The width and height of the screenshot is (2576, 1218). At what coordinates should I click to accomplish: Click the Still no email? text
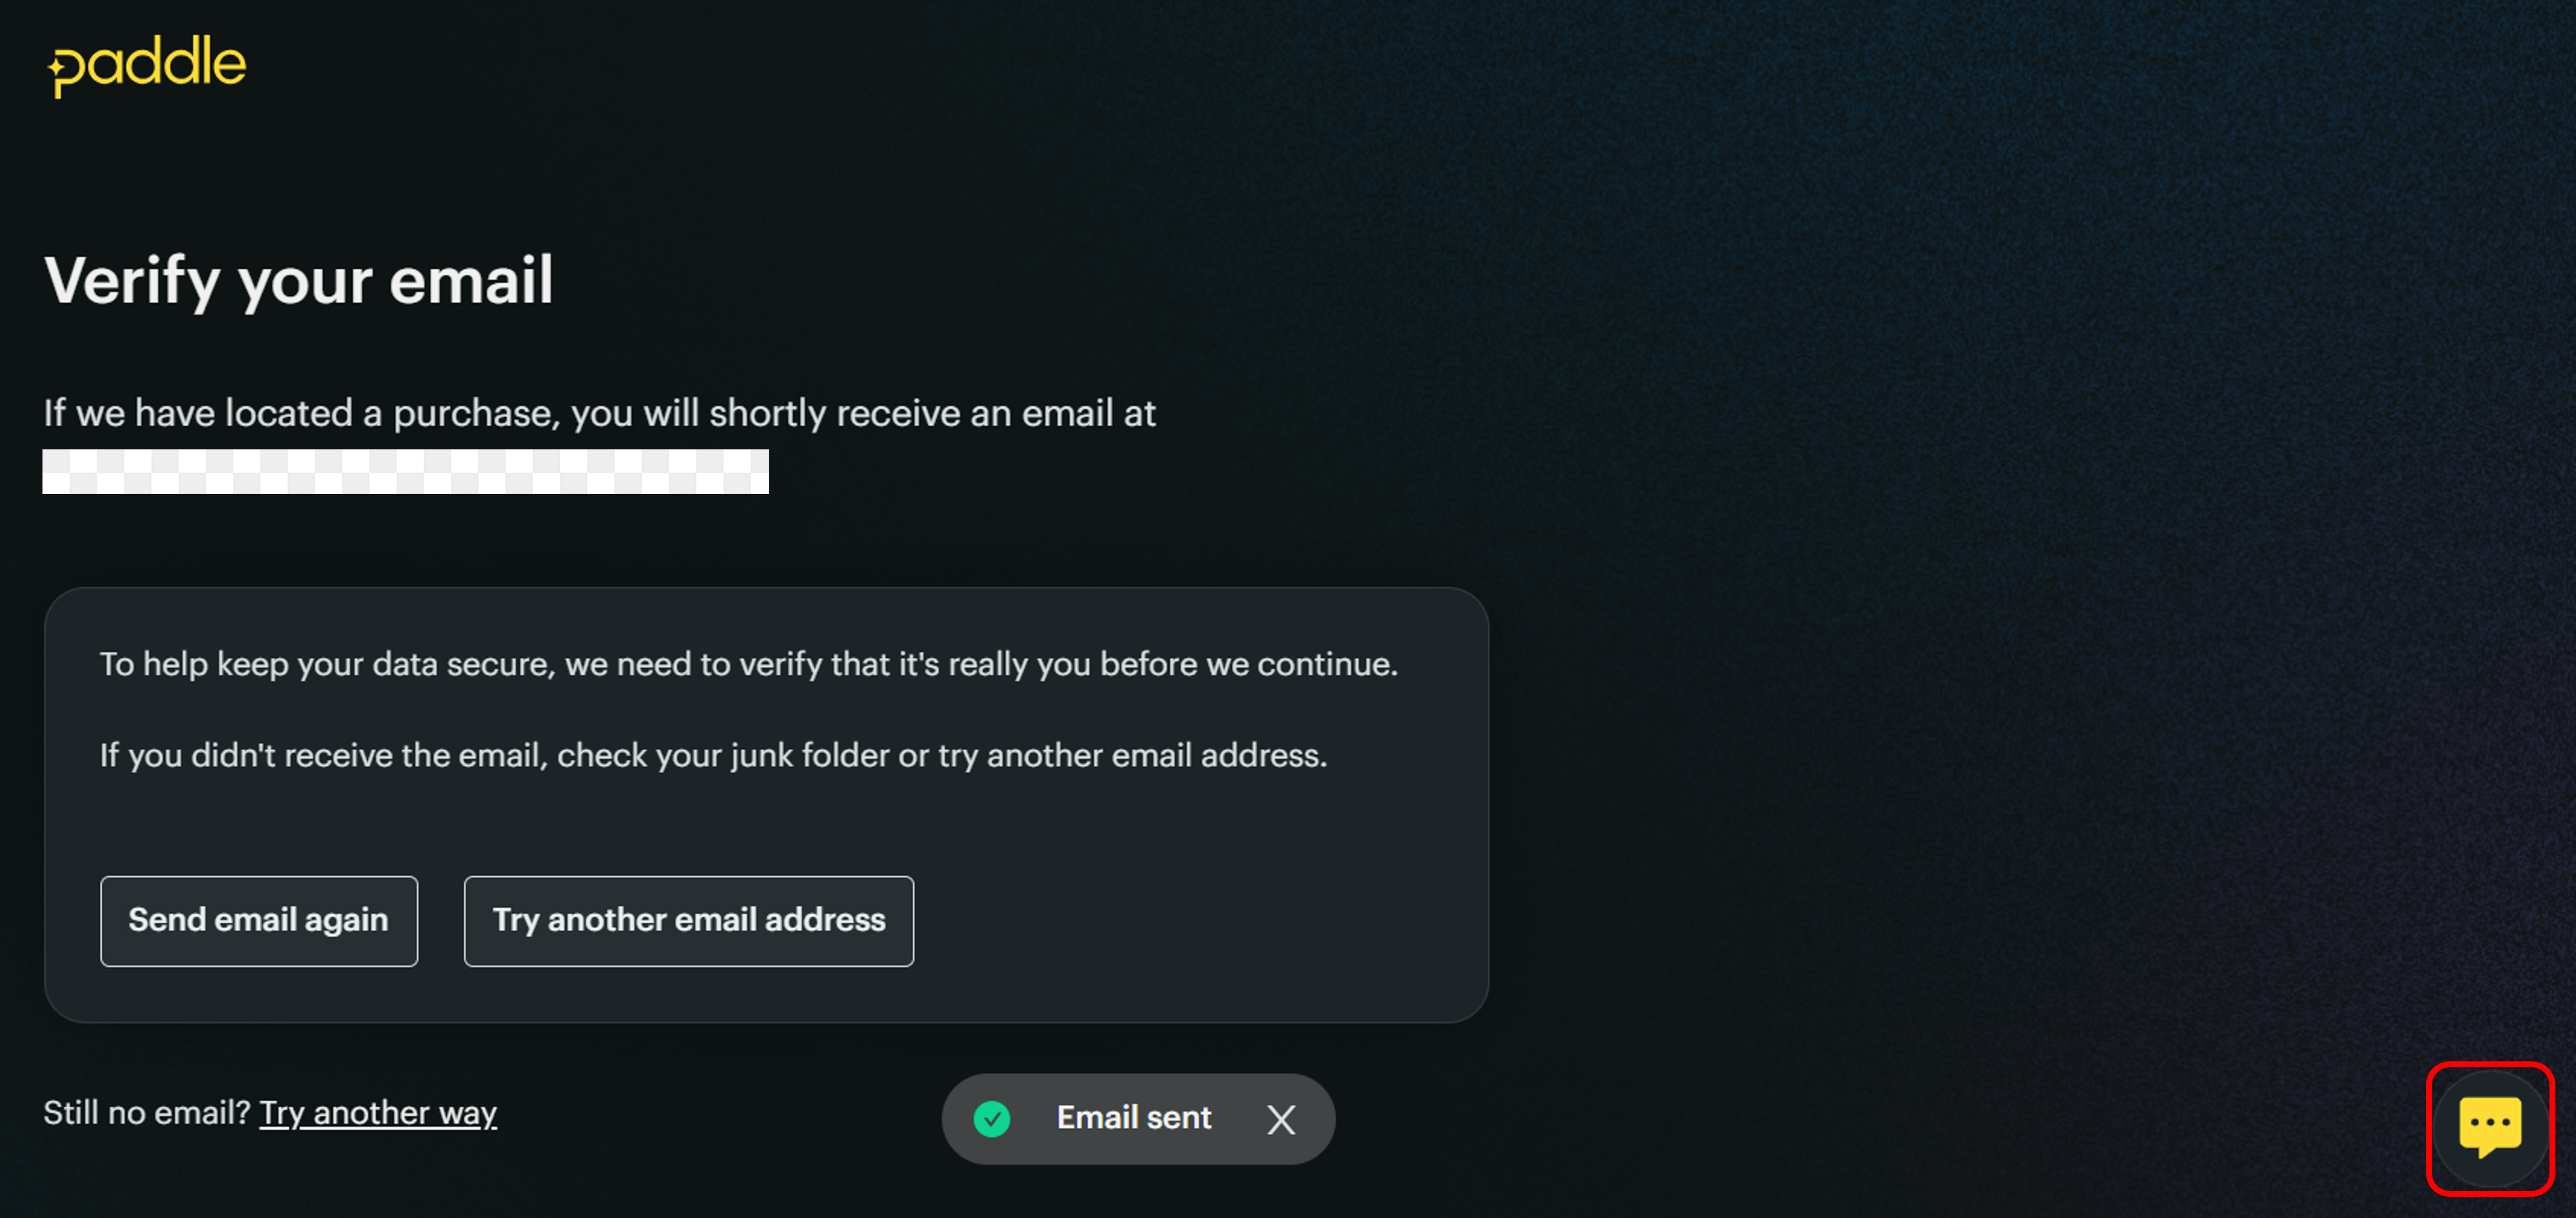146,1112
